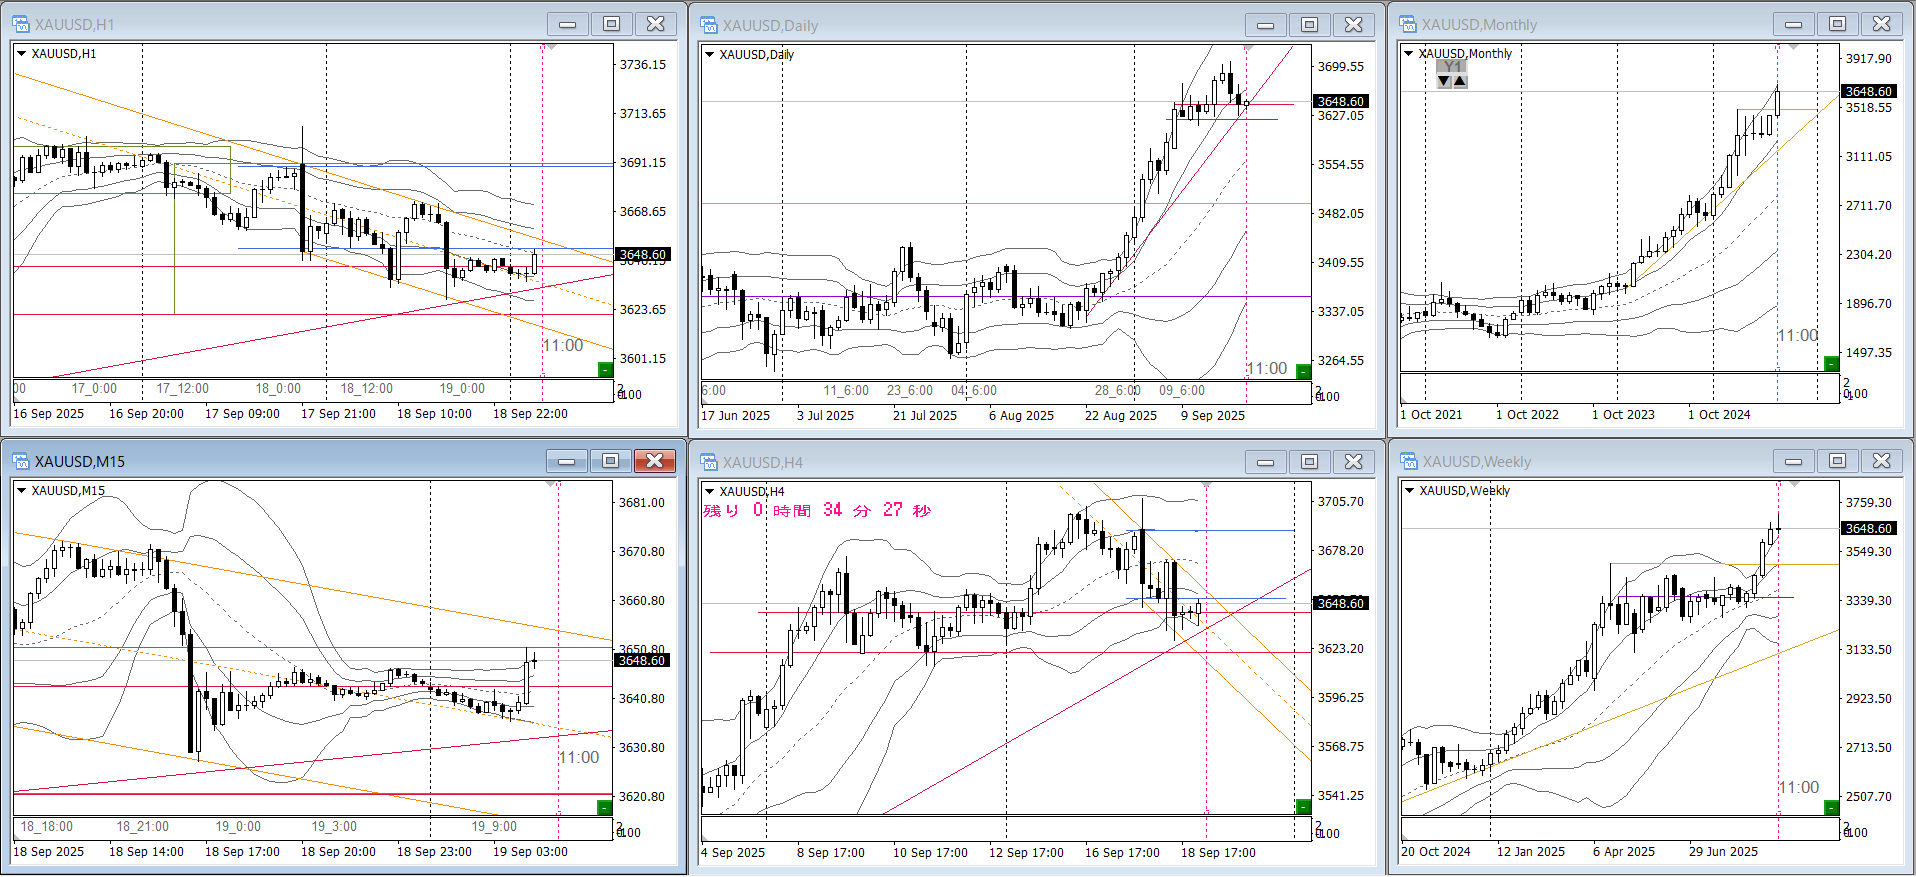This screenshot has width=1916, height=877.
Task: Toggle the green minus box on Daily chart
Action: pyautogui.click(x=1303, y=372)
